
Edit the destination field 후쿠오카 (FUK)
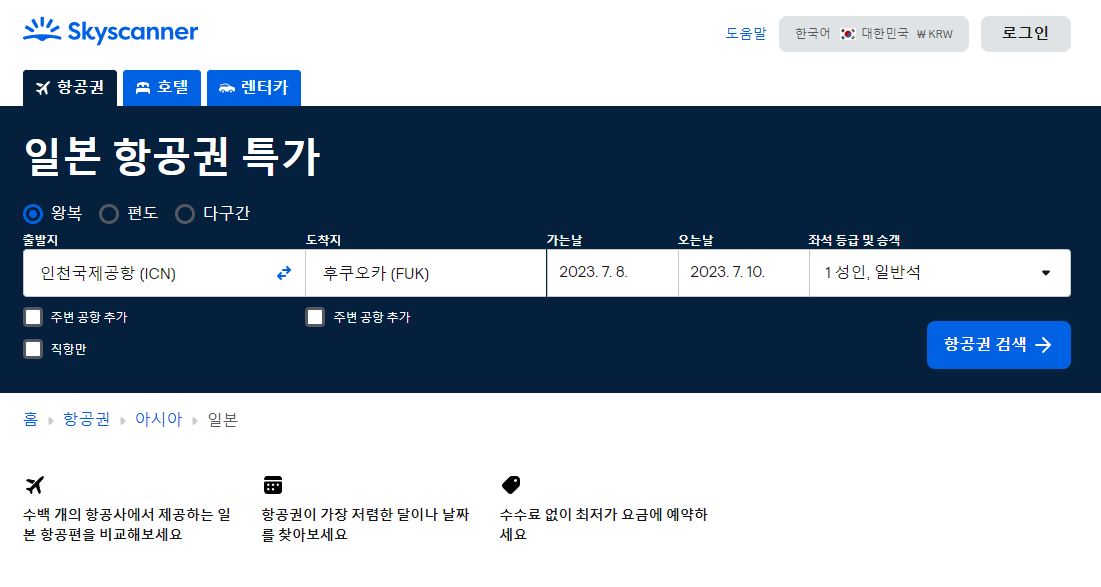tap(426, 273)
